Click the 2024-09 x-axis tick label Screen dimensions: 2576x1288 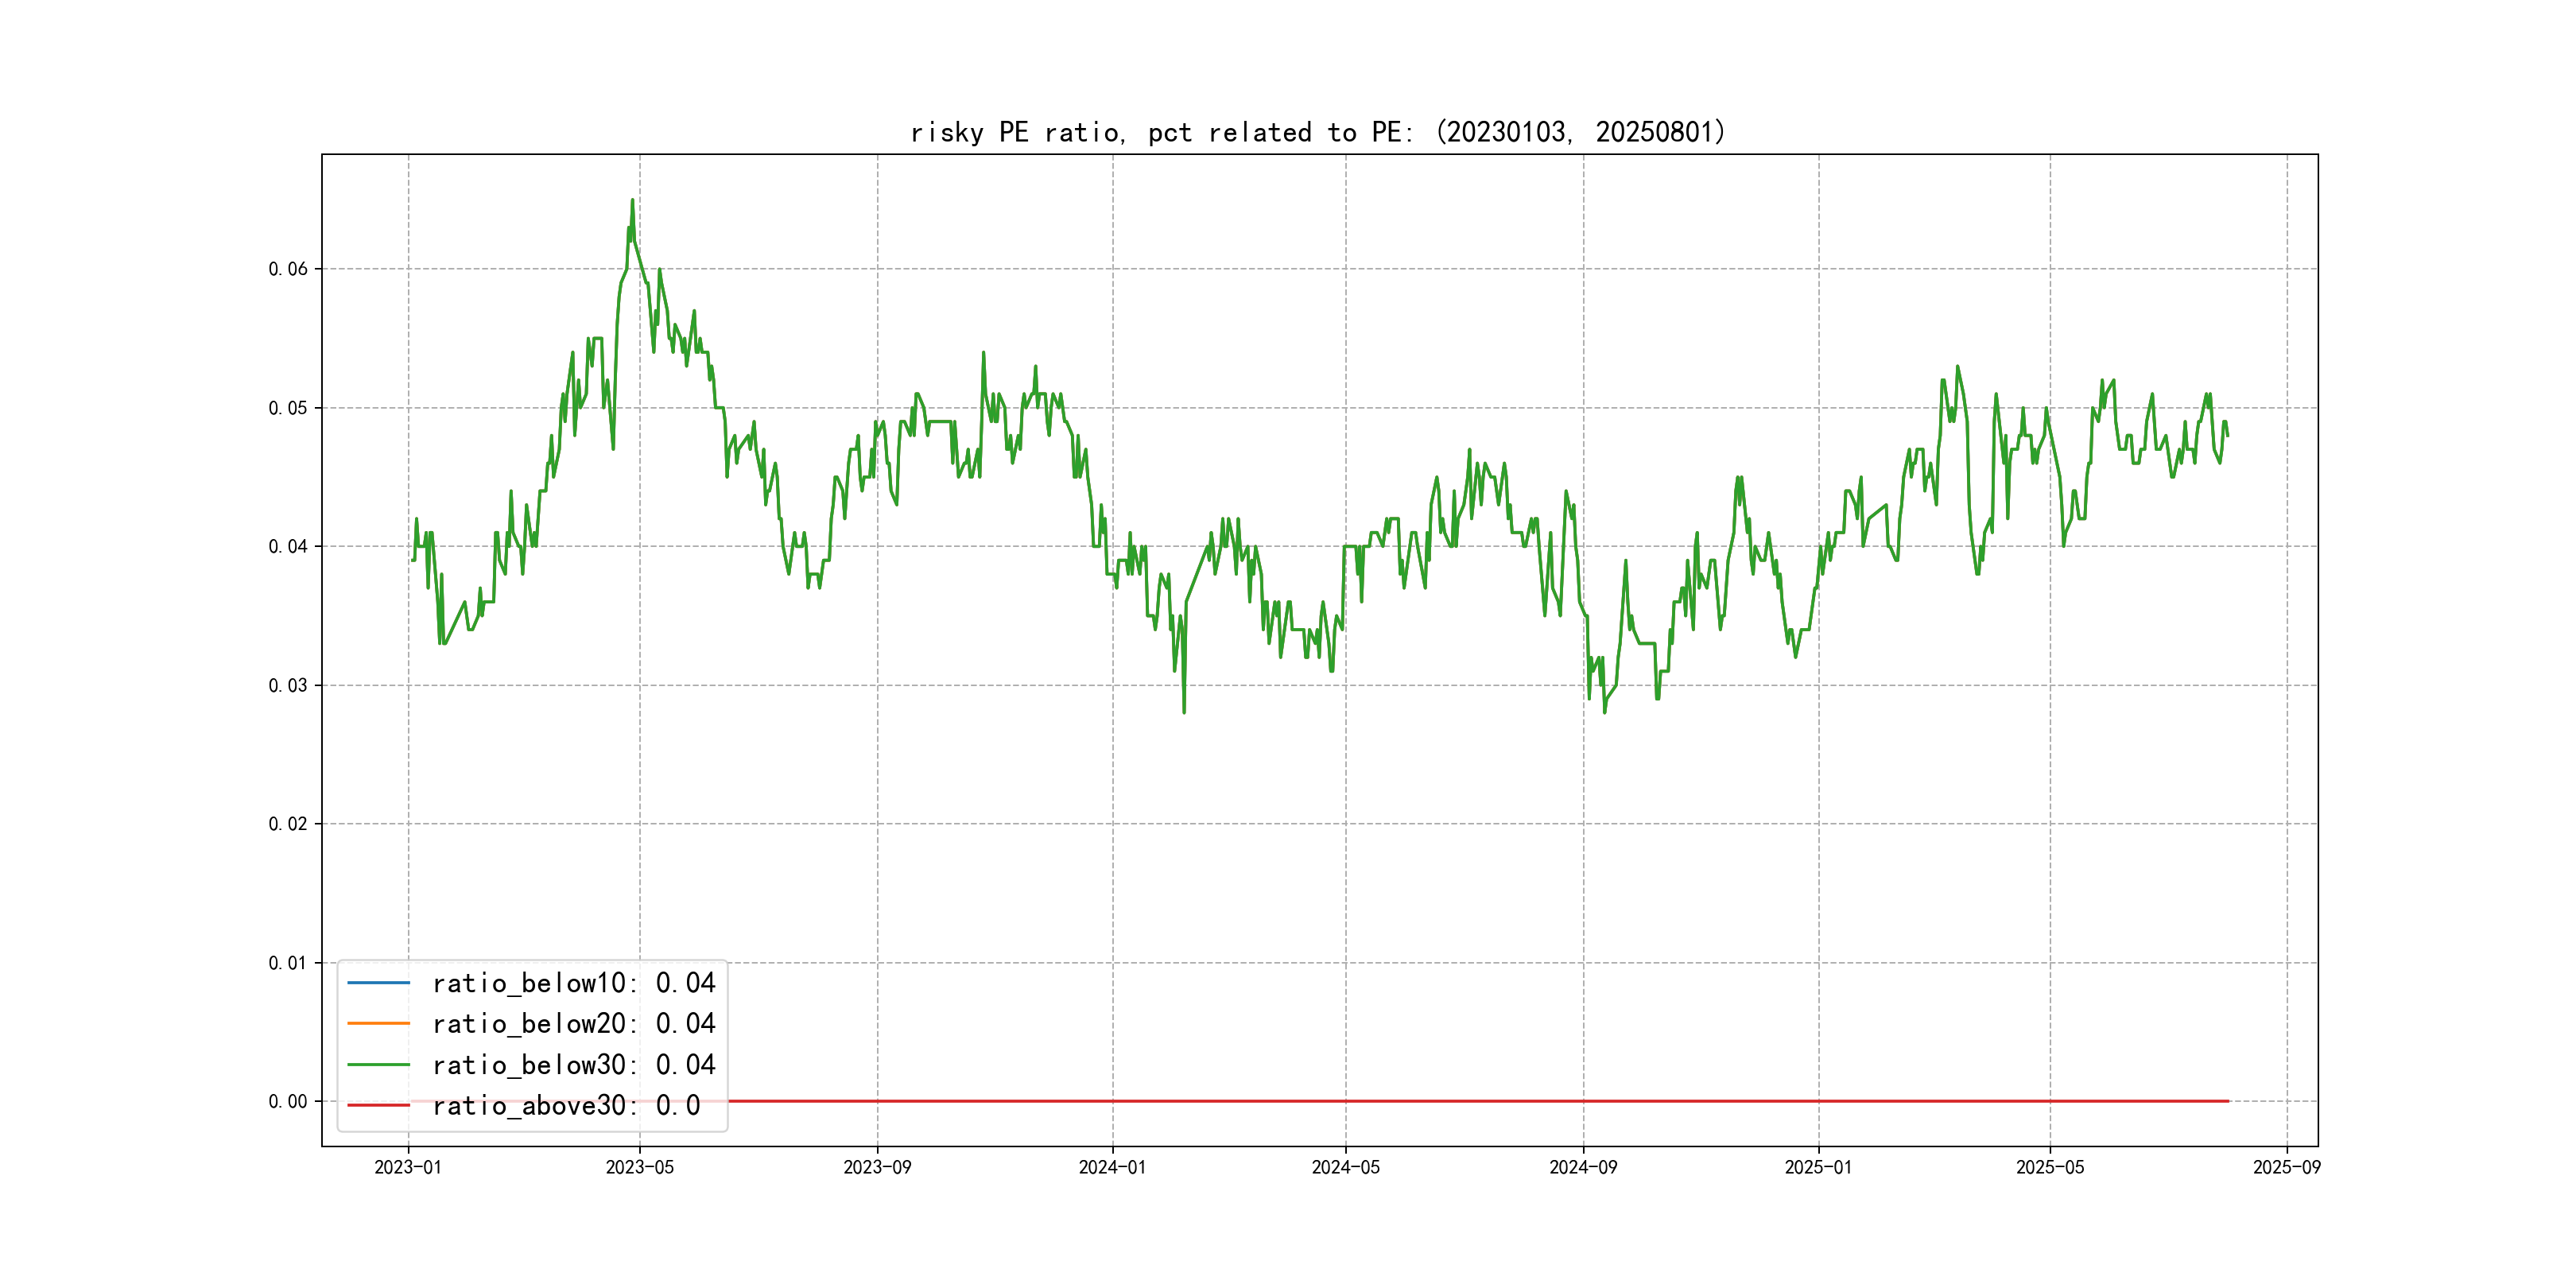tap(1583, 1167)
